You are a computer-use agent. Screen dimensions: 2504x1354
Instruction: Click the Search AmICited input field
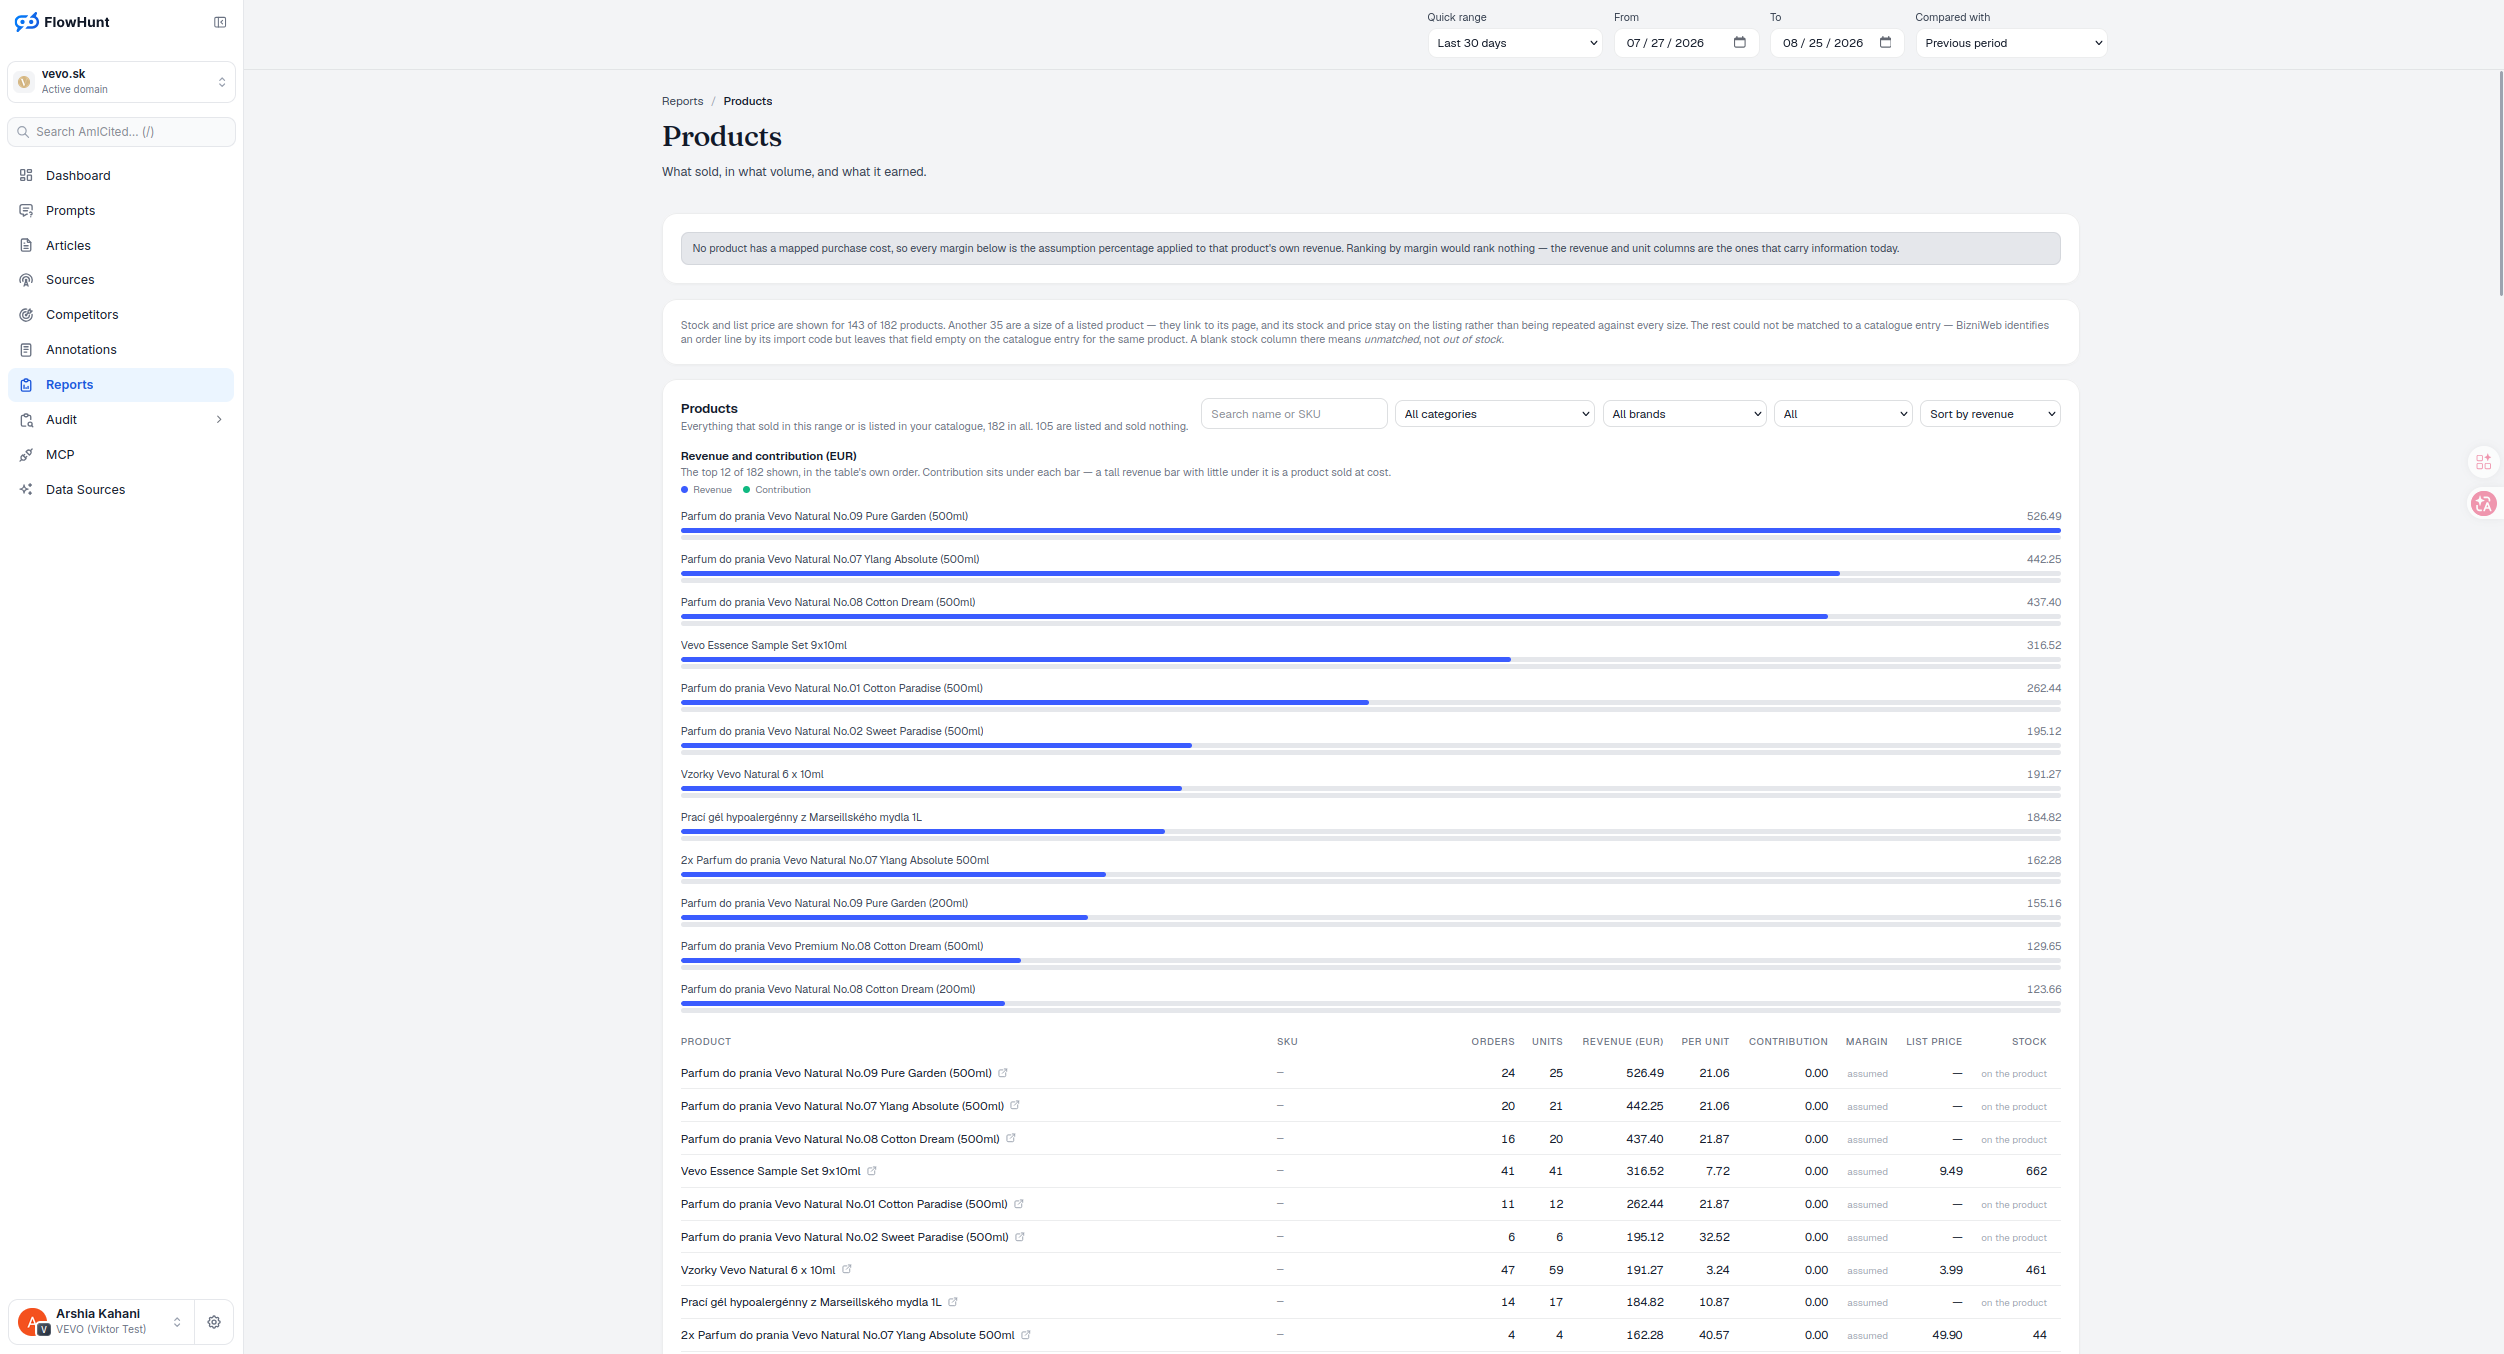click(x=122, y=132)
